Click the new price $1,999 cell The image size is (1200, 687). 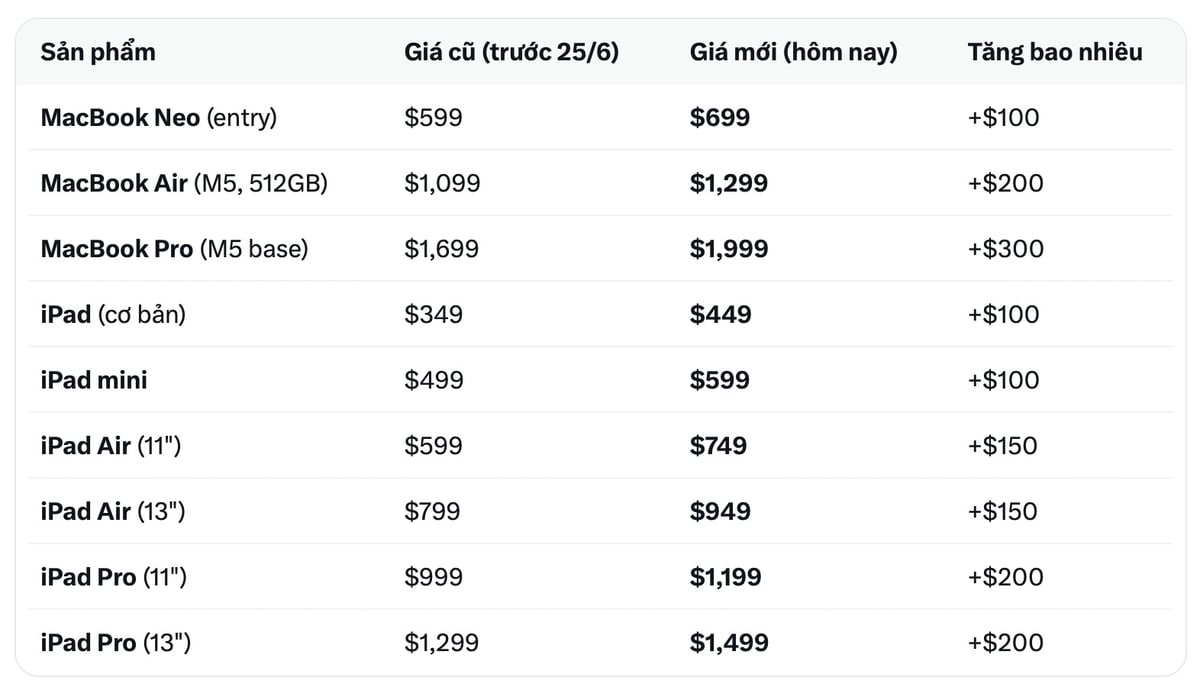[729, 249]
